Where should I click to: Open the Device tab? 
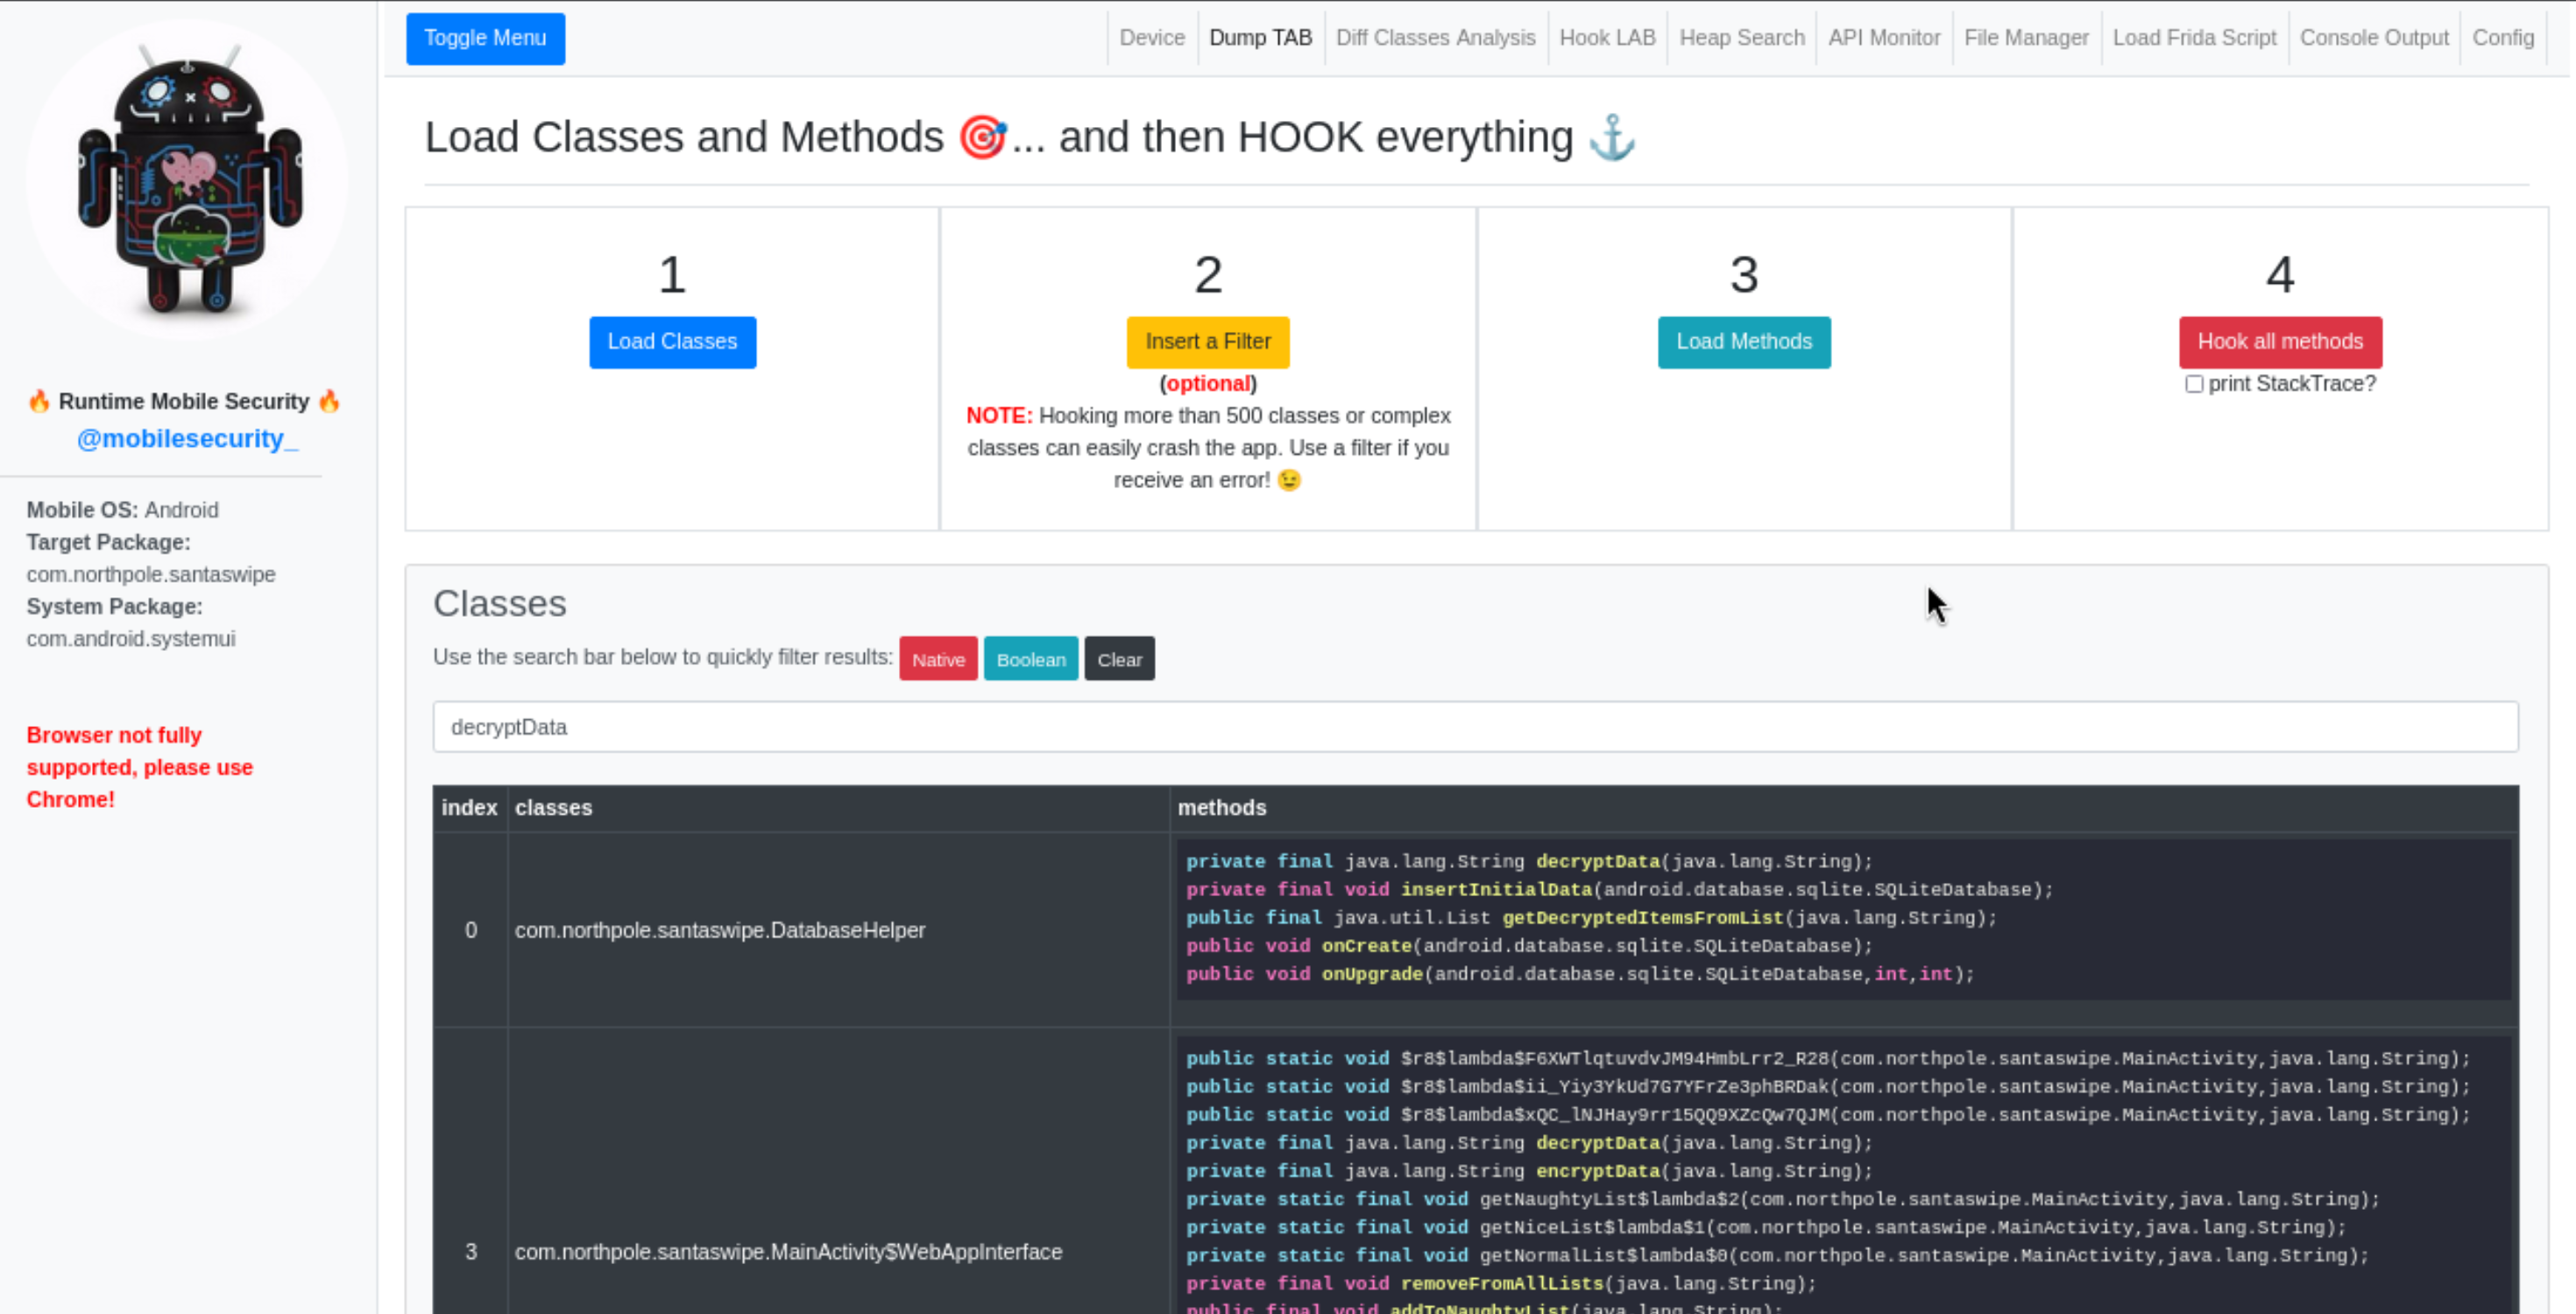[x=1152, y=38]
